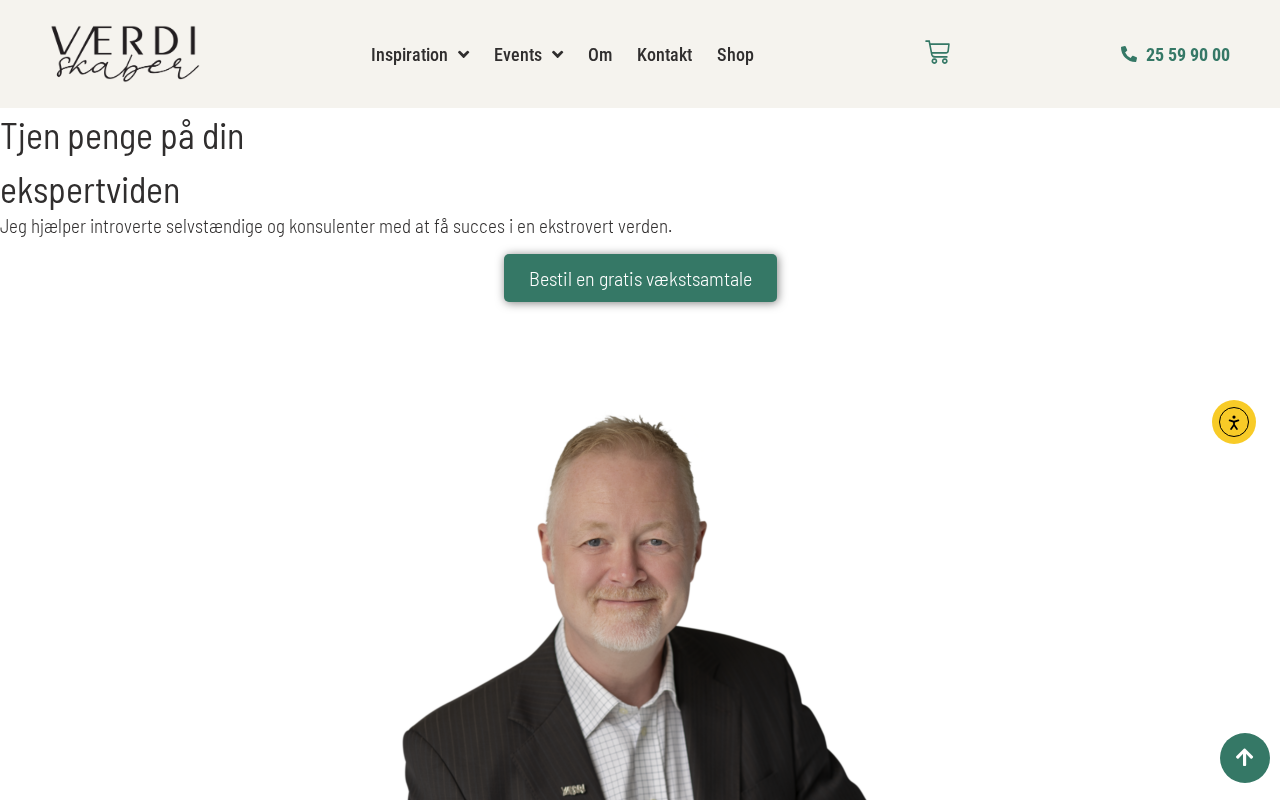Click the introverte selvstændige subtitle text
Image resolution: width=1280 pixels, height=800 pixels.
336,226
